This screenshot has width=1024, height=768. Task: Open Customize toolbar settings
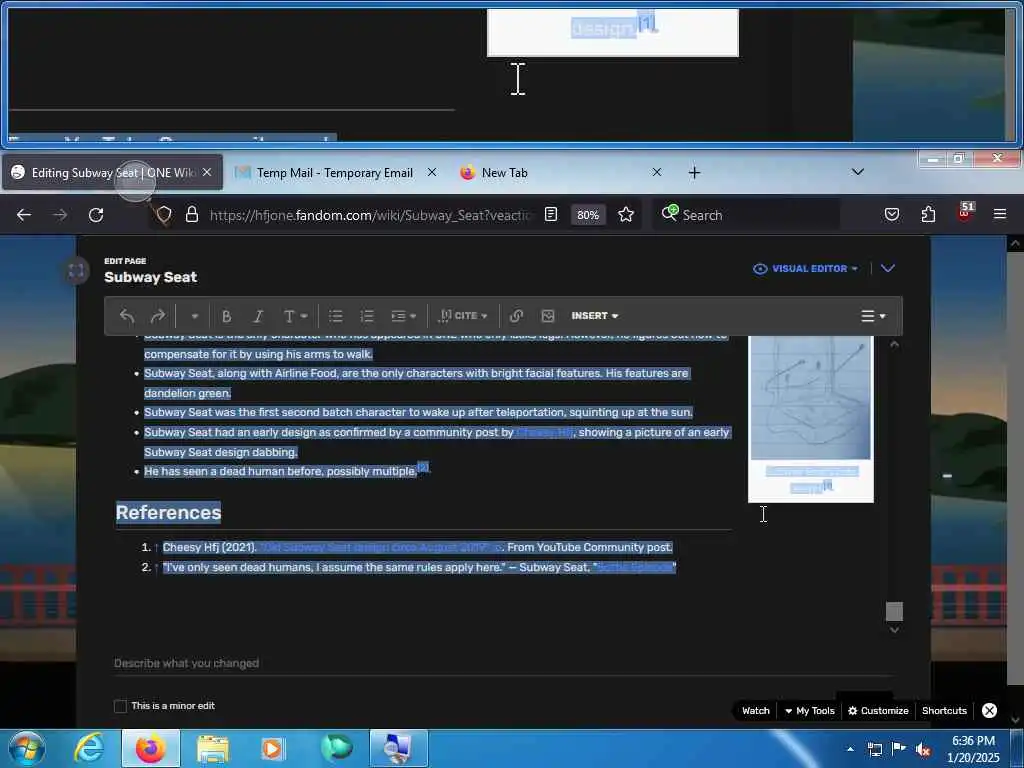coord(878,711)
